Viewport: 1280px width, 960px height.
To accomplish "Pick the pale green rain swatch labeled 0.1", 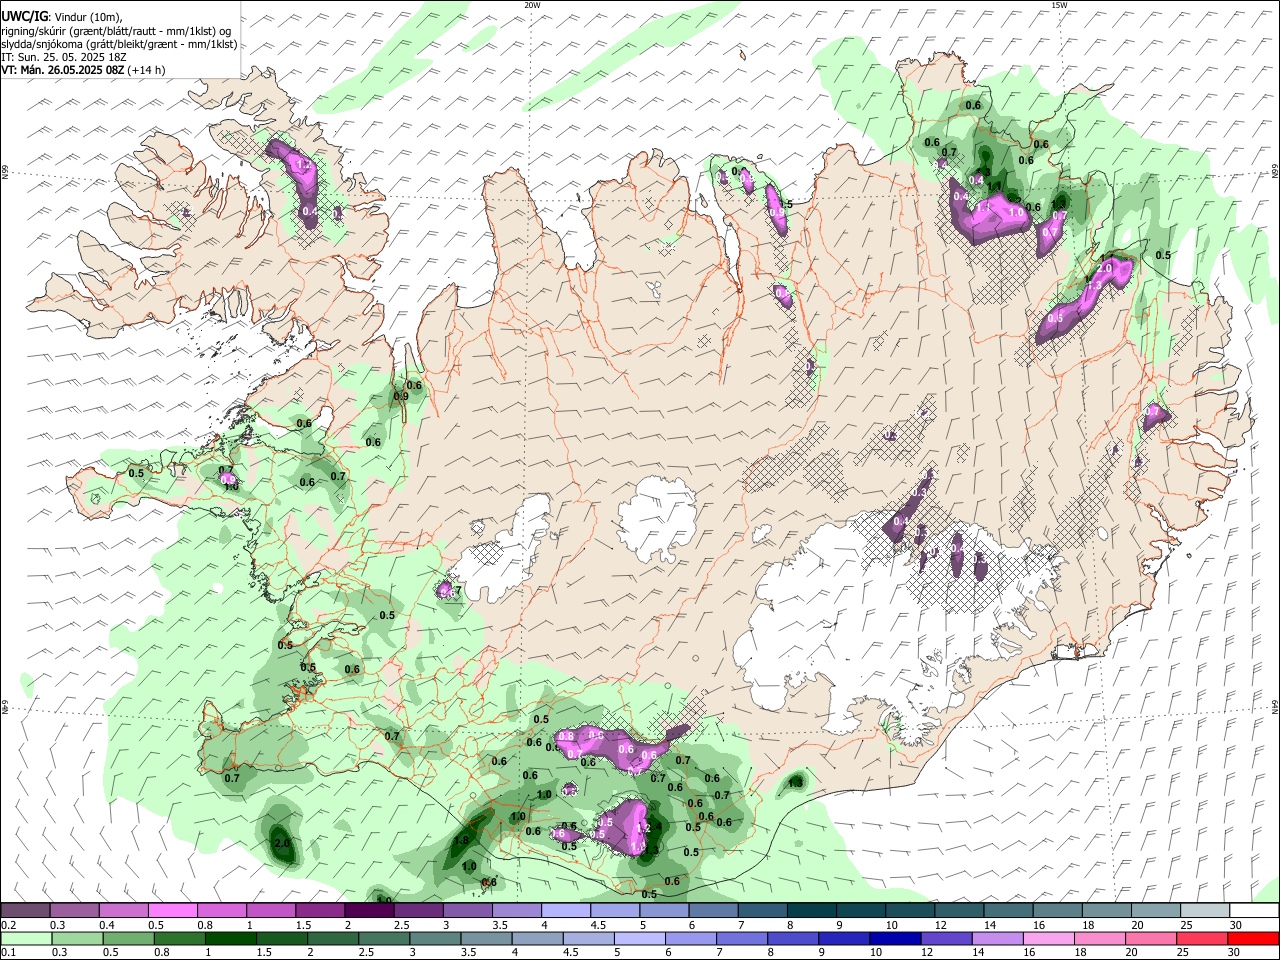I will (26, 938).
